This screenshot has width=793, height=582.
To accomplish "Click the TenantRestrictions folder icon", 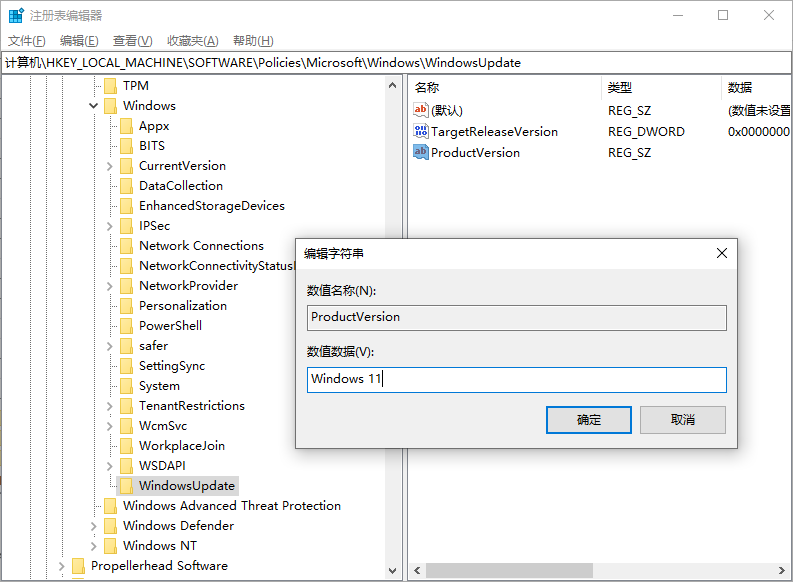I will pyautogui.click(x=126, y=406).
